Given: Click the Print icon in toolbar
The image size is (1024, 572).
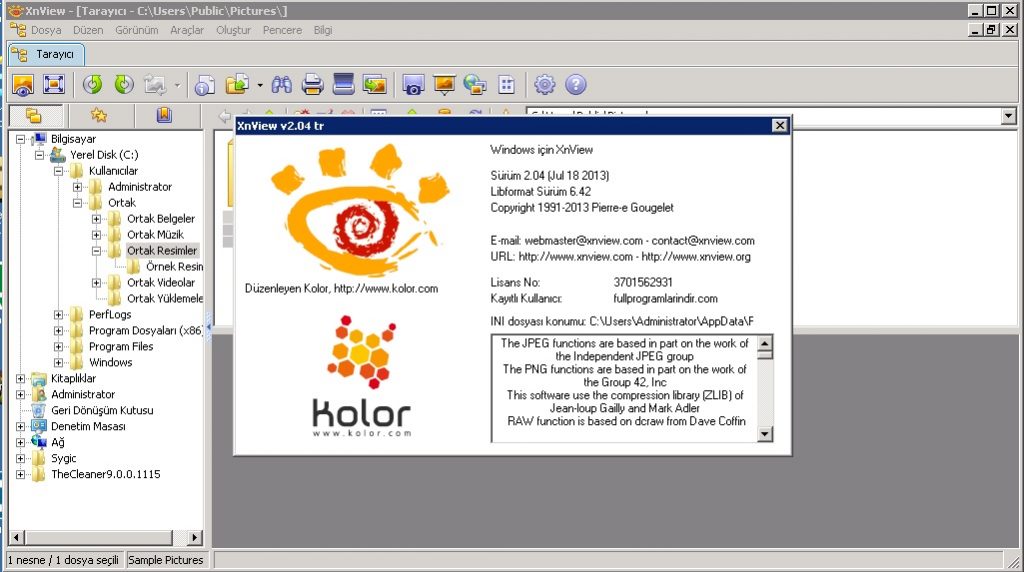Looking at the screenshot, I should pyautogui.click(x=312, y=85).
